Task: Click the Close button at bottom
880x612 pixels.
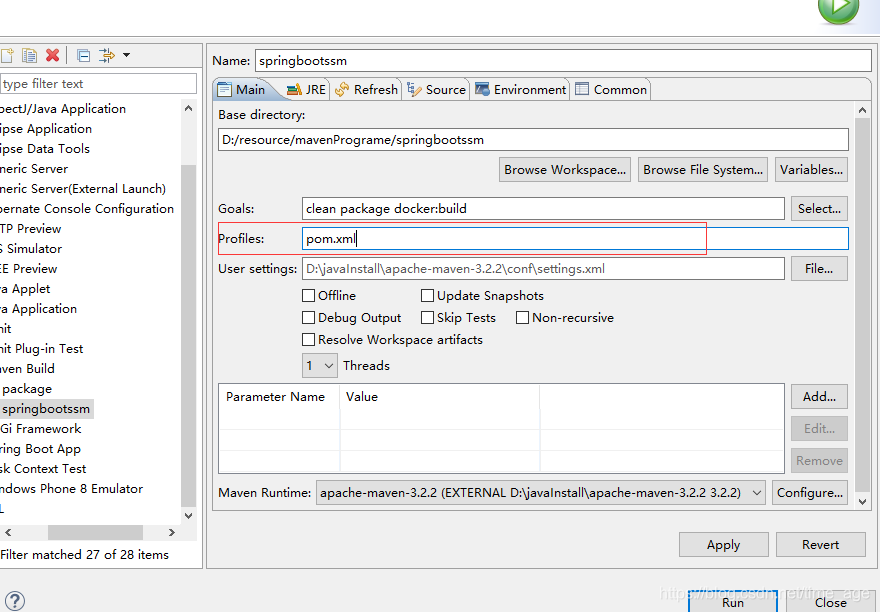Action: point(831,601)
